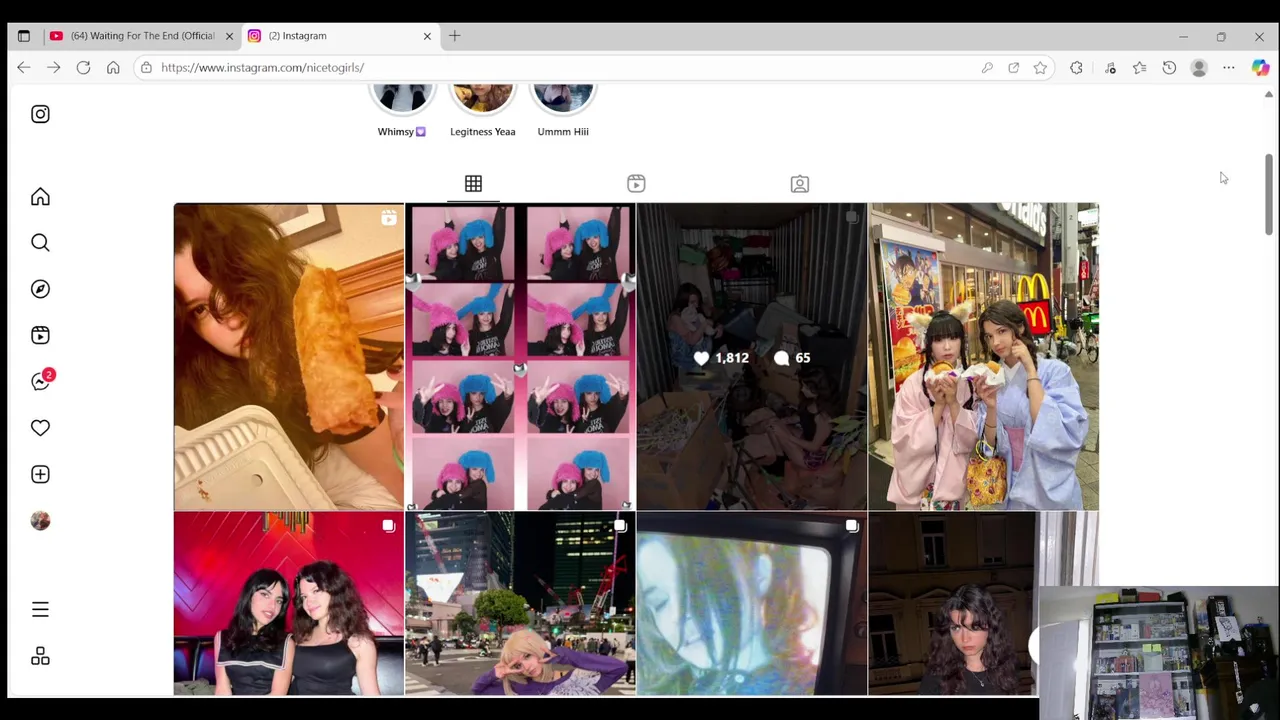Go forward in browser history

[54, 68]
